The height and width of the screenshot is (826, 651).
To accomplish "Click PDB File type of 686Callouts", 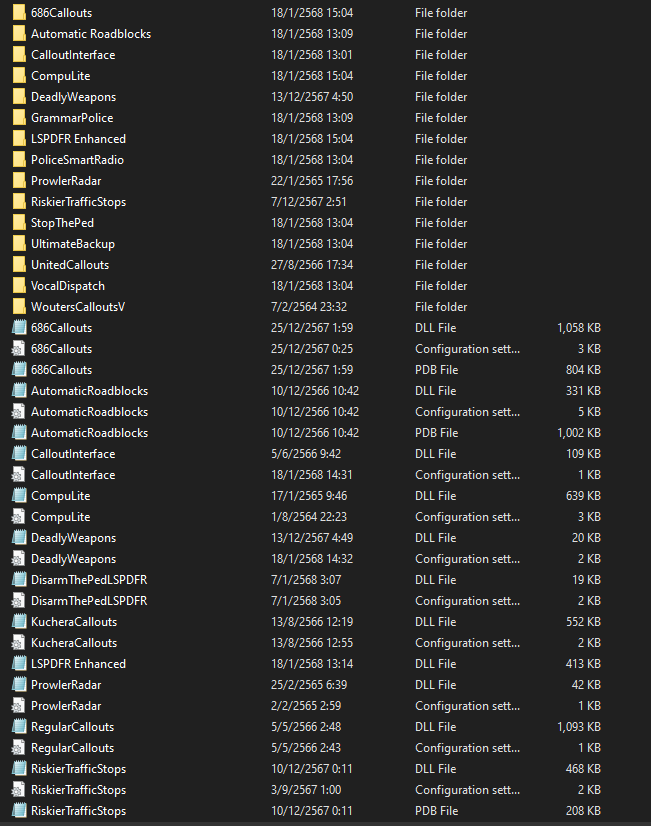I will pyautogui.click(x=437, y=370).
